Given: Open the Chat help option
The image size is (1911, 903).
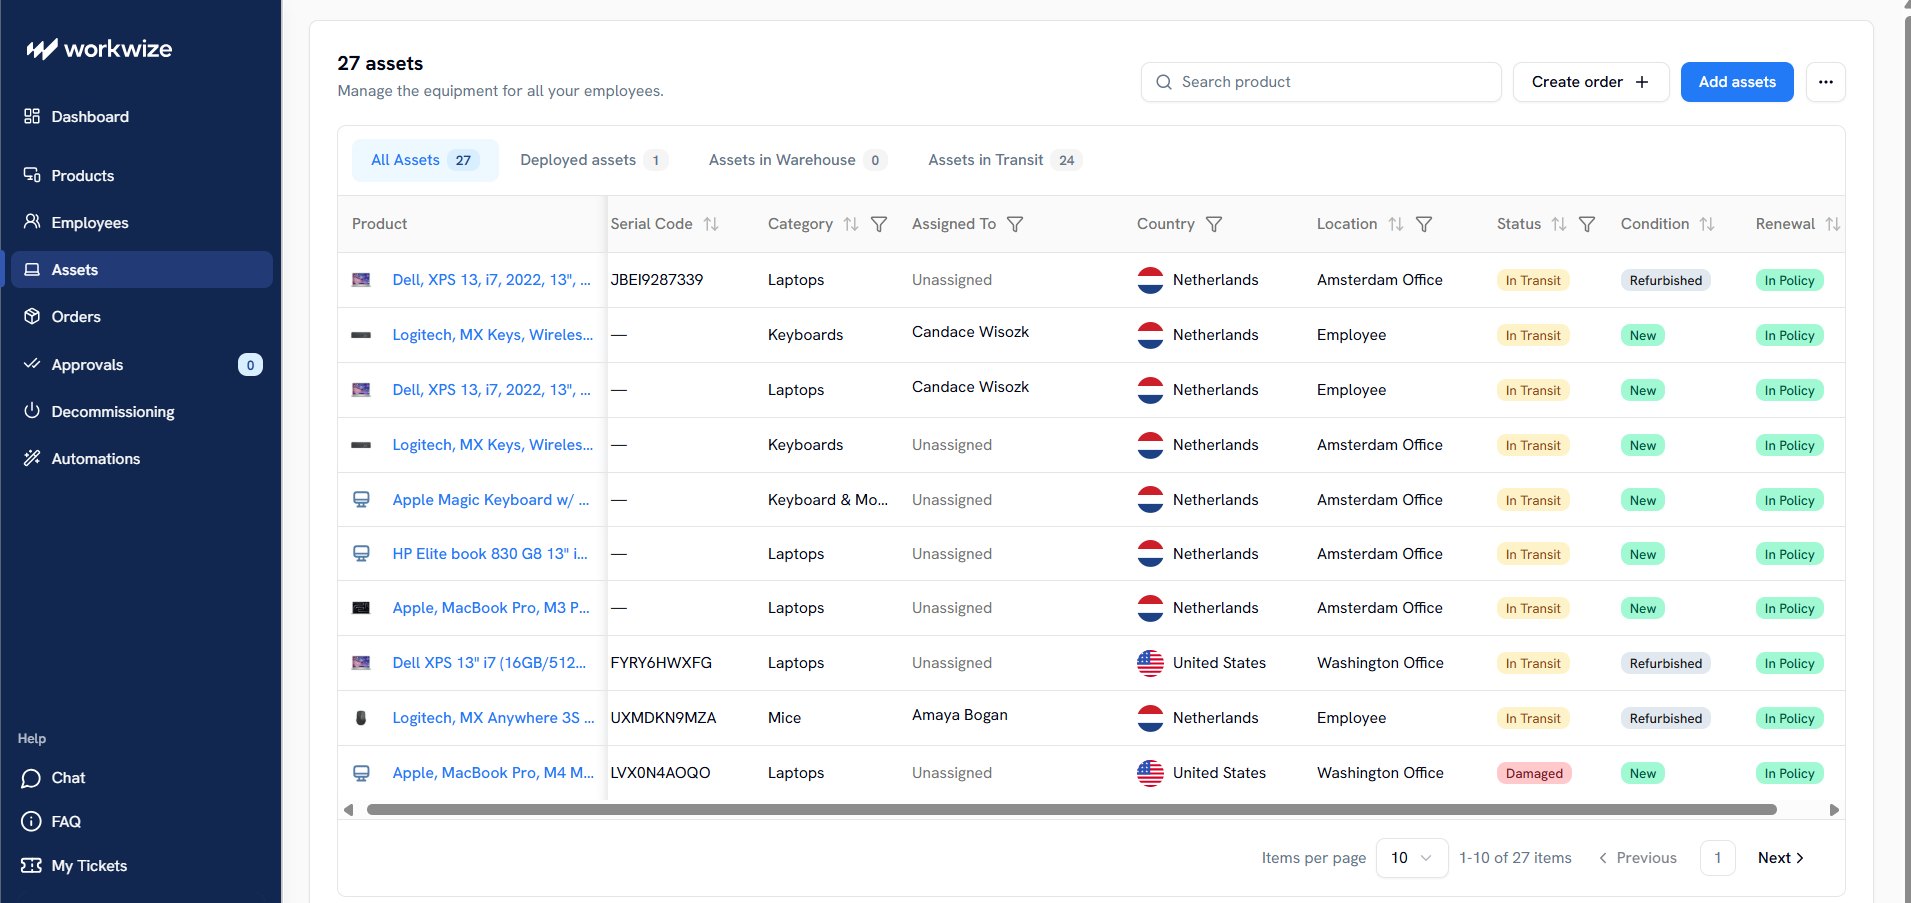Looking at the screenshot, I should (53, 778).
